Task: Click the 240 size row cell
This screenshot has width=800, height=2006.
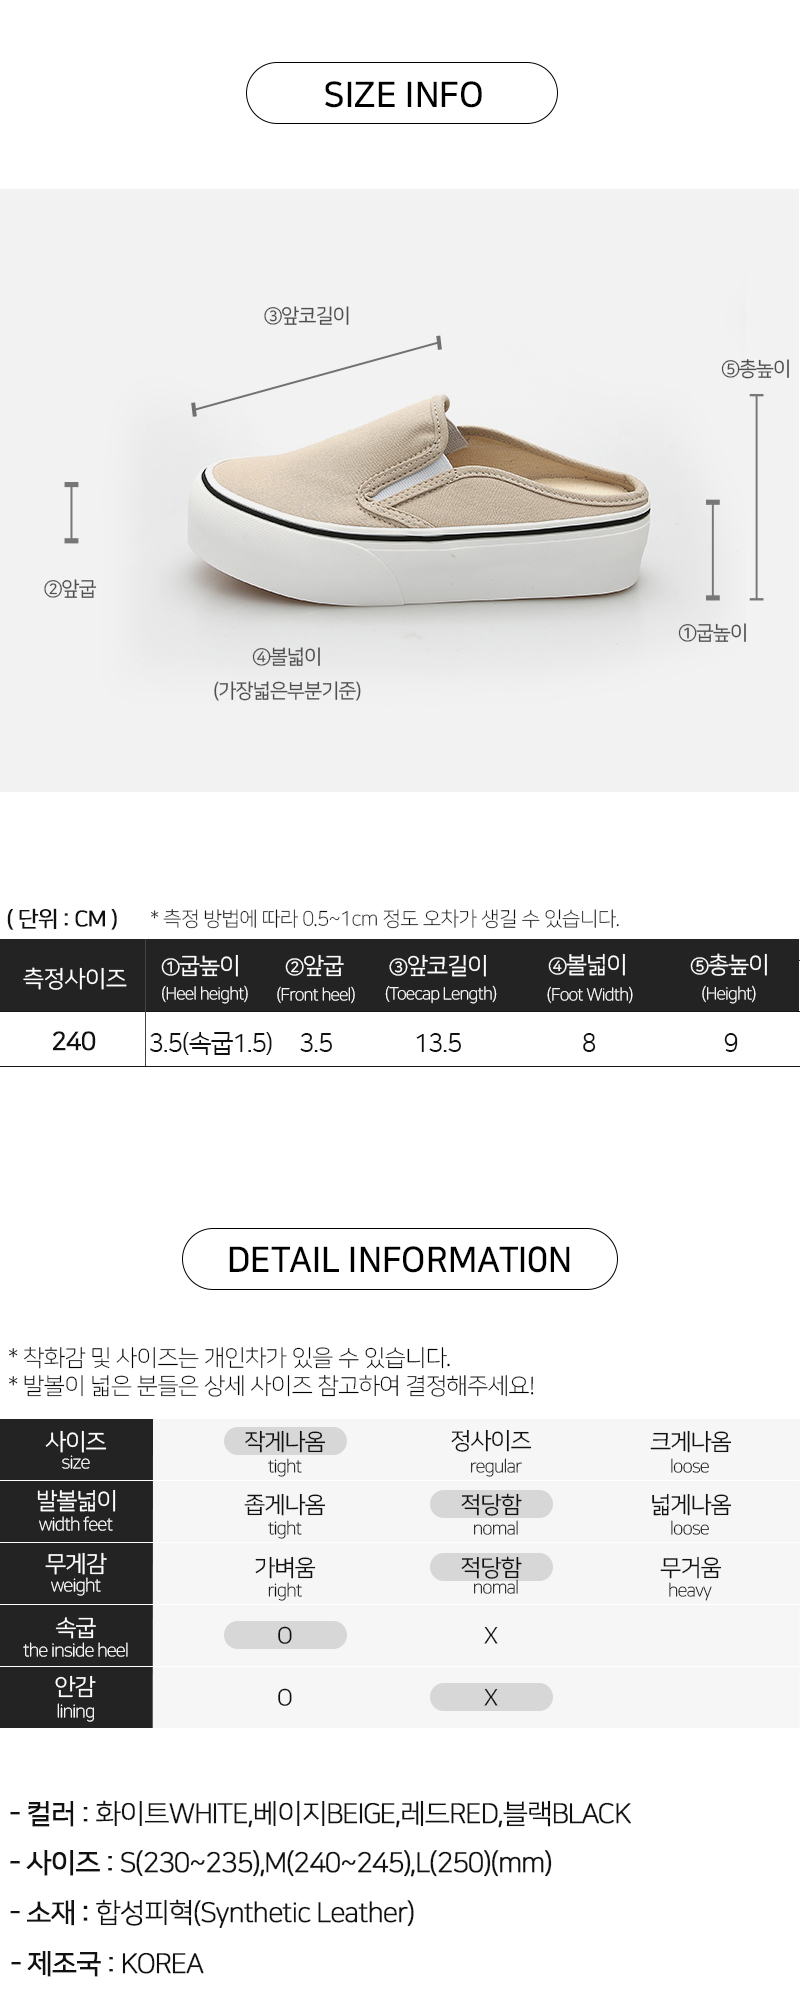Action: coord(73,1041)
